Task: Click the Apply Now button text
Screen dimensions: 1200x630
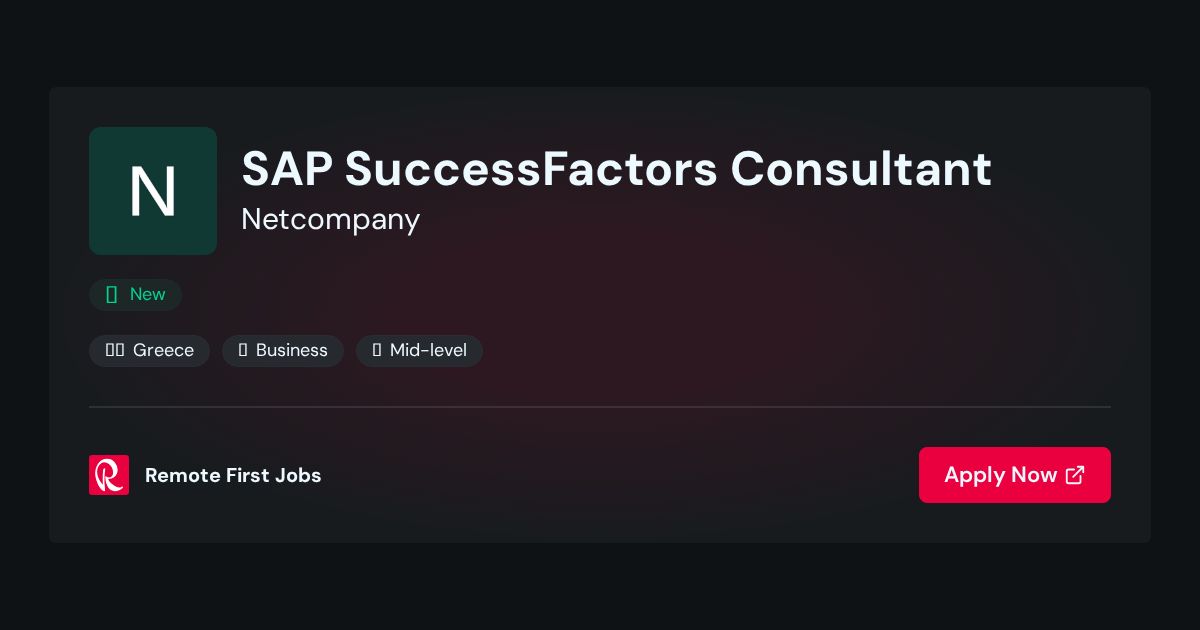Action: coord(1000,475)
